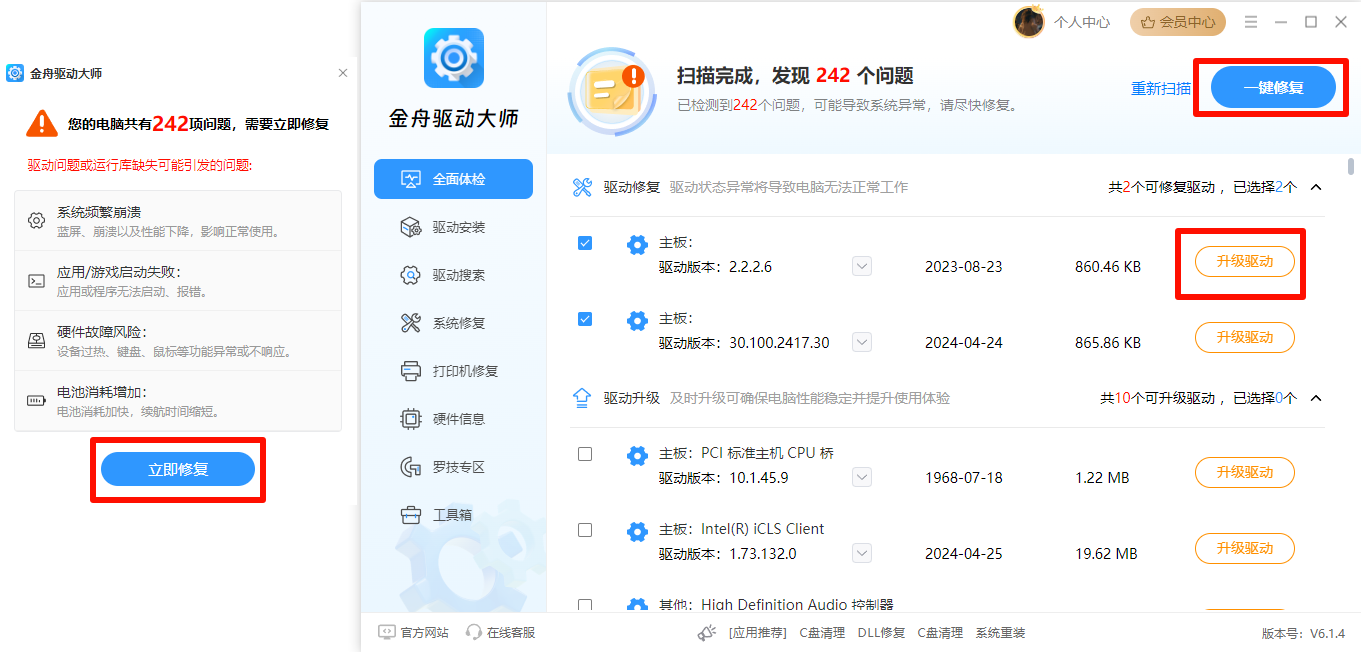Click the large 金舟驱动大师 gear logo in sidebar

454,58
